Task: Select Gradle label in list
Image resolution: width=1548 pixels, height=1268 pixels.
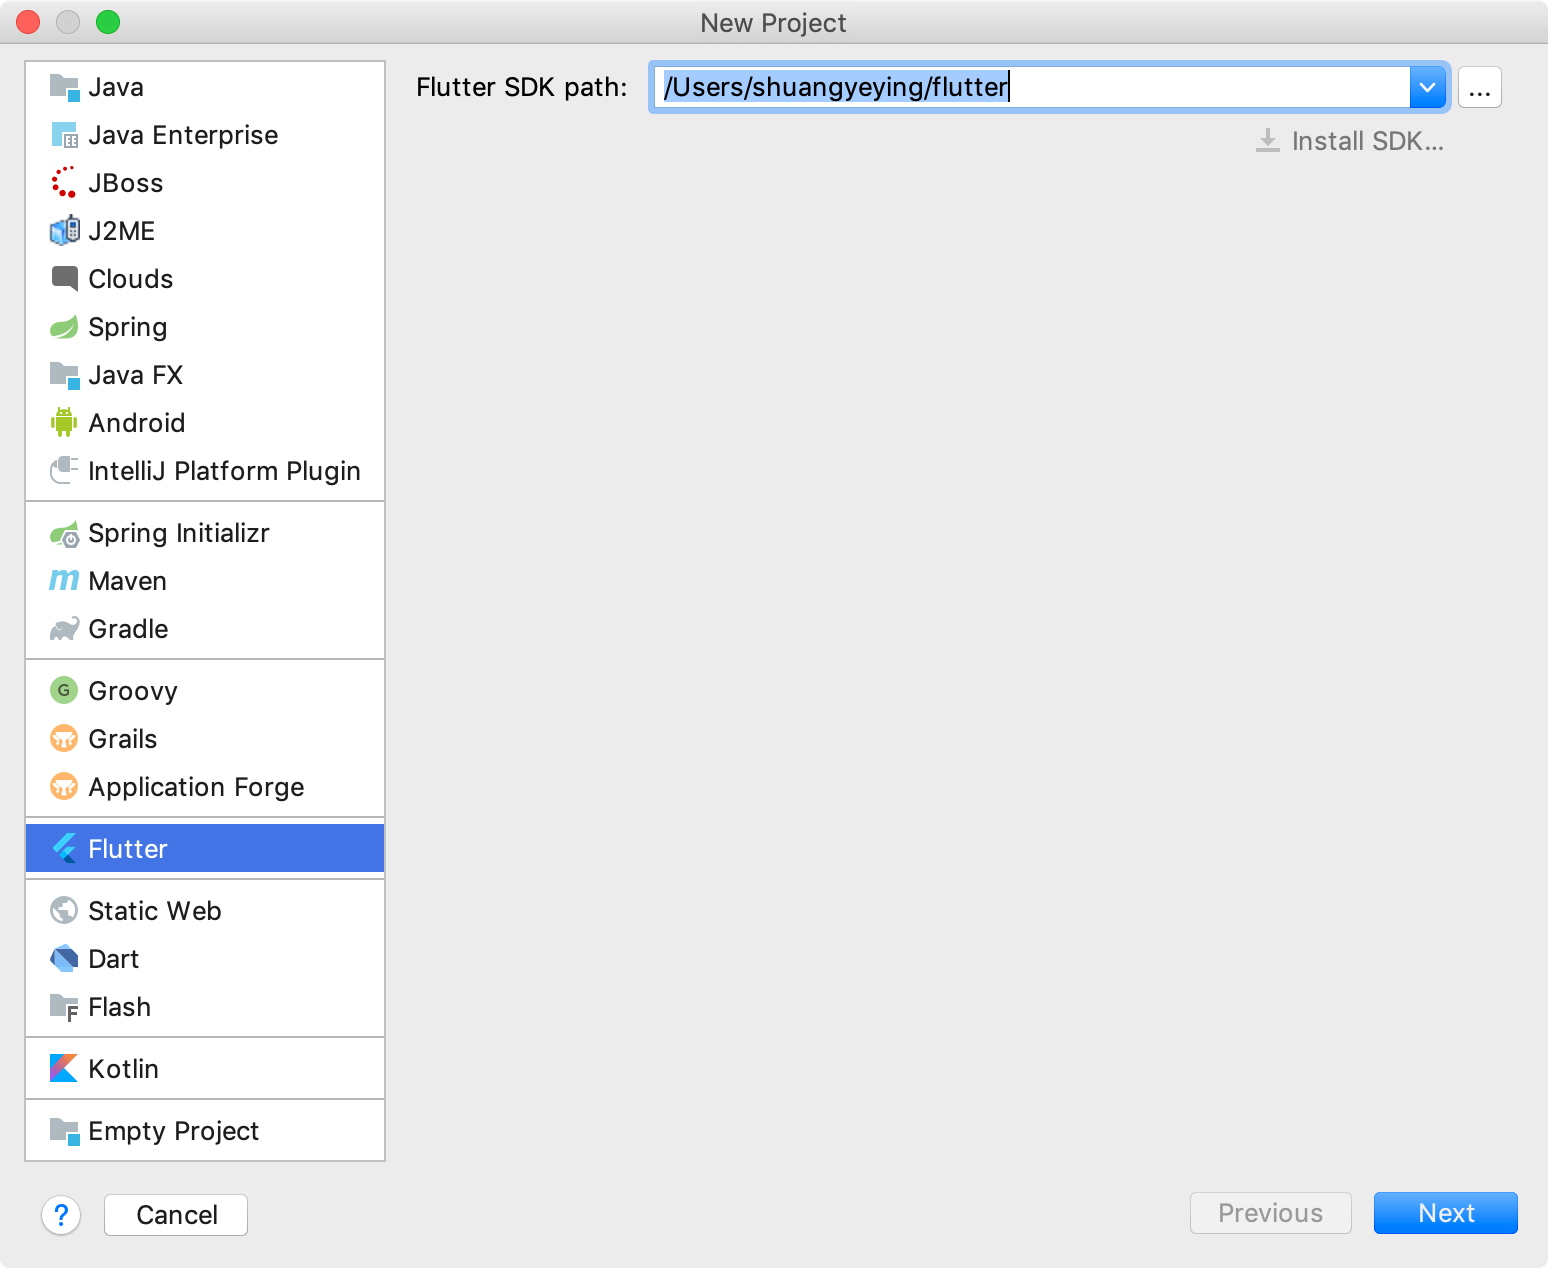Action: [128, 630]
